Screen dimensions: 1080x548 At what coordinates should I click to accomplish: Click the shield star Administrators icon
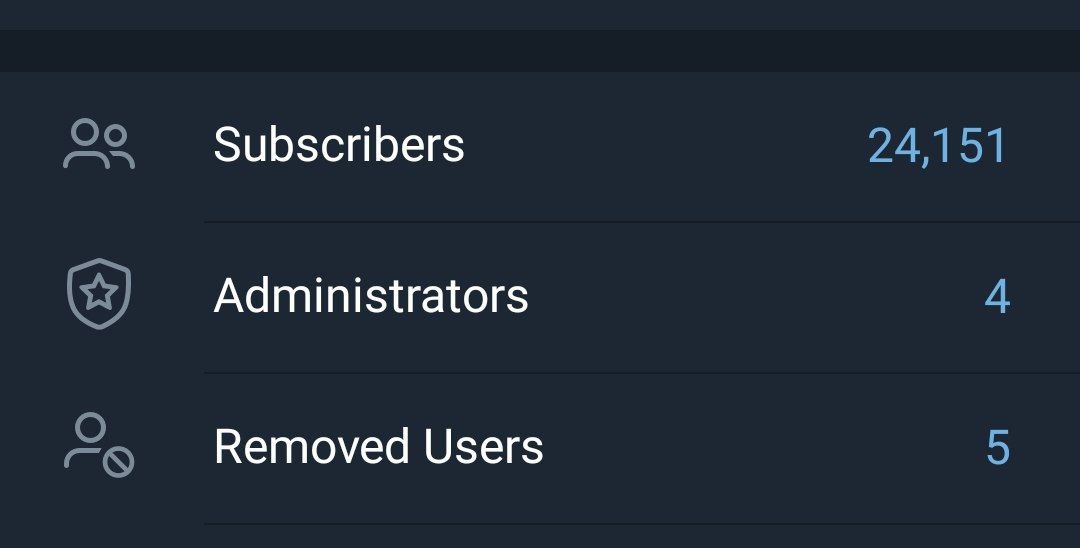click(99, 296)
